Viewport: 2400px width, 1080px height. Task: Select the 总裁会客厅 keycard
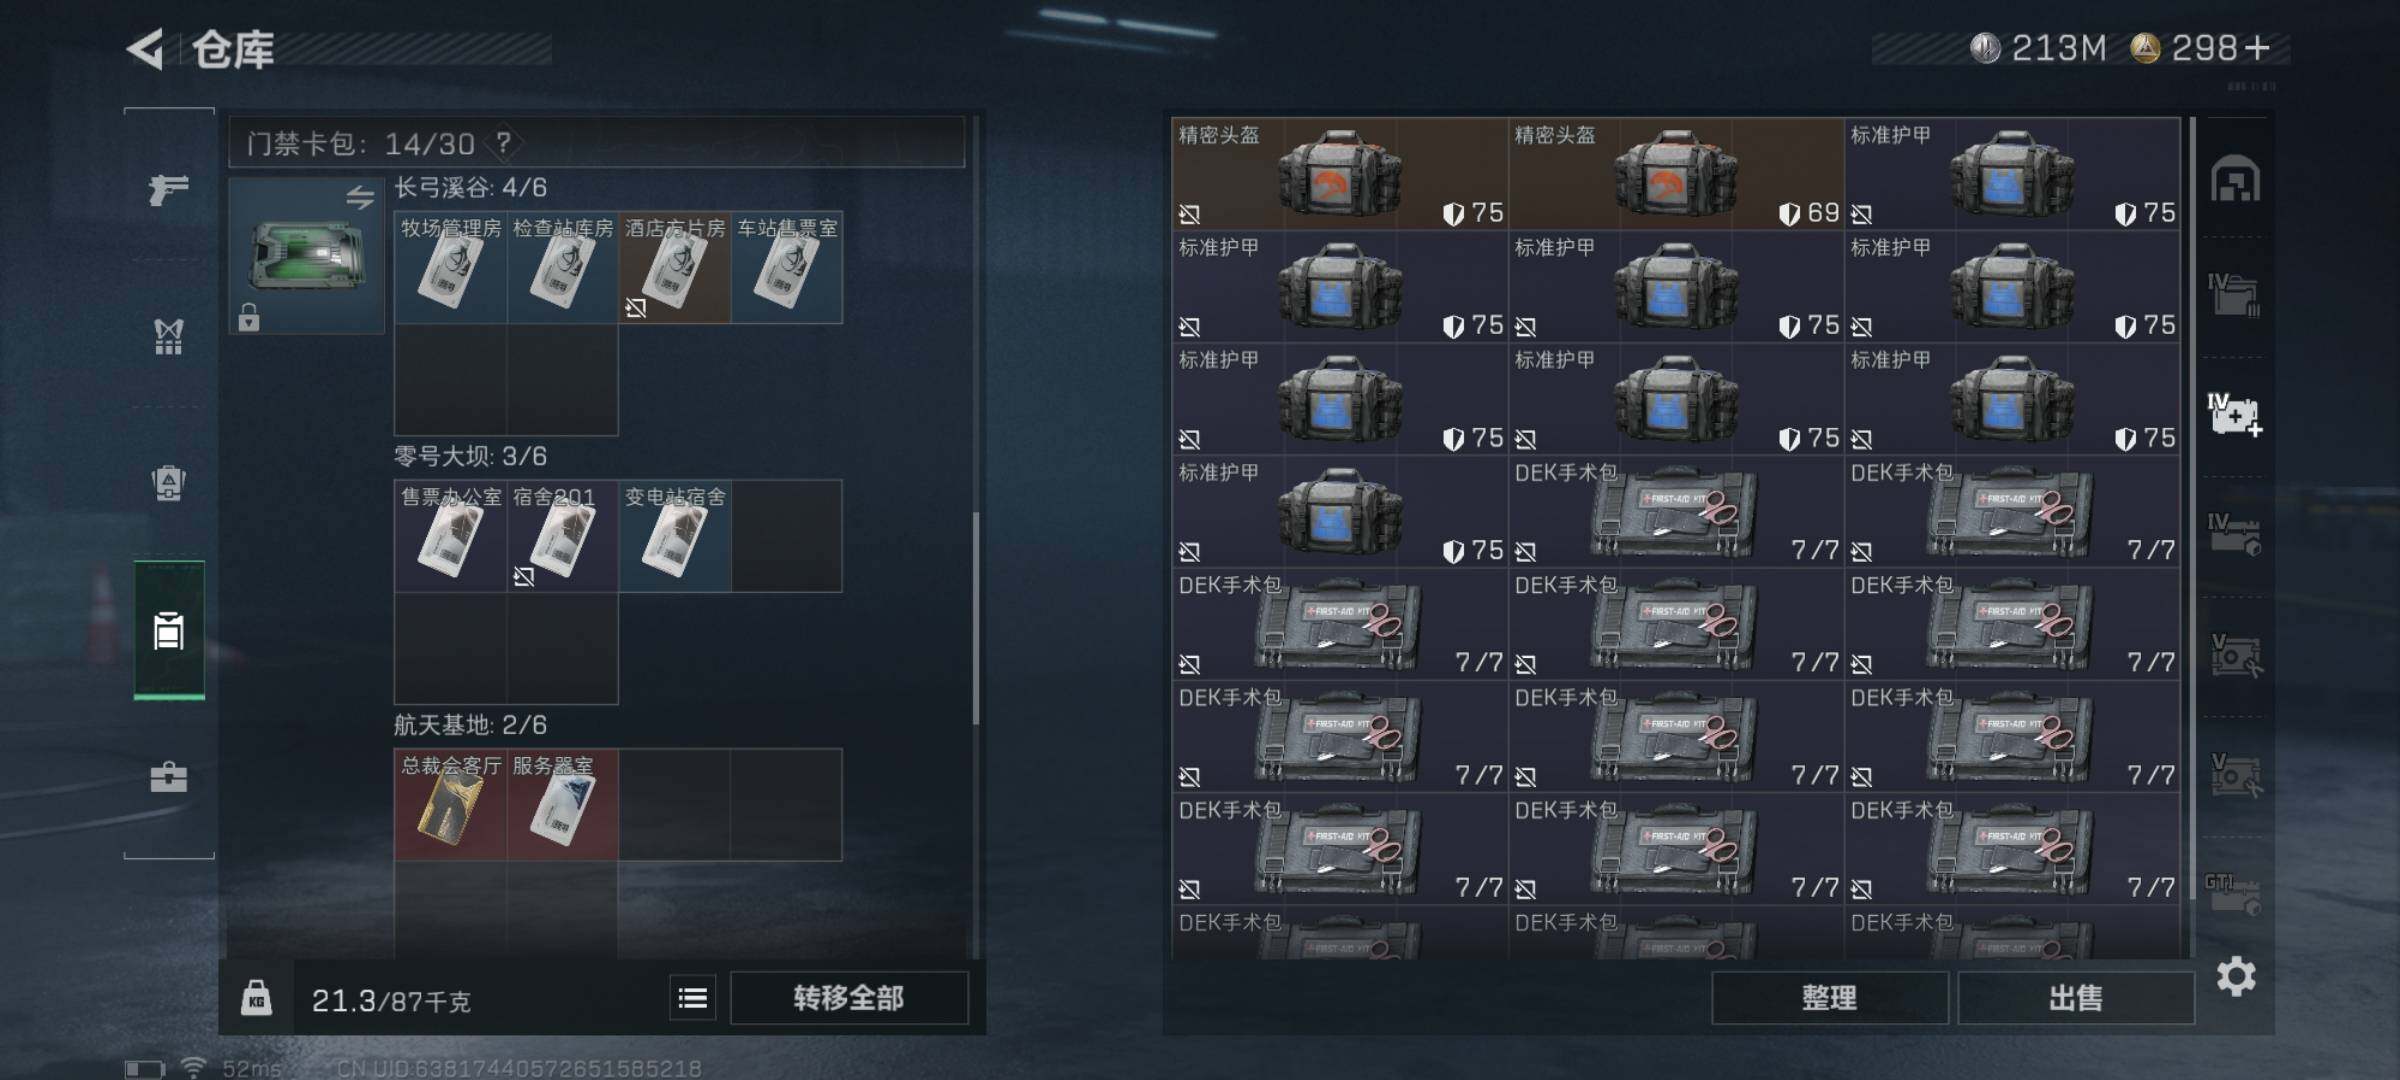pyautogui.click(x=450, y=804)
